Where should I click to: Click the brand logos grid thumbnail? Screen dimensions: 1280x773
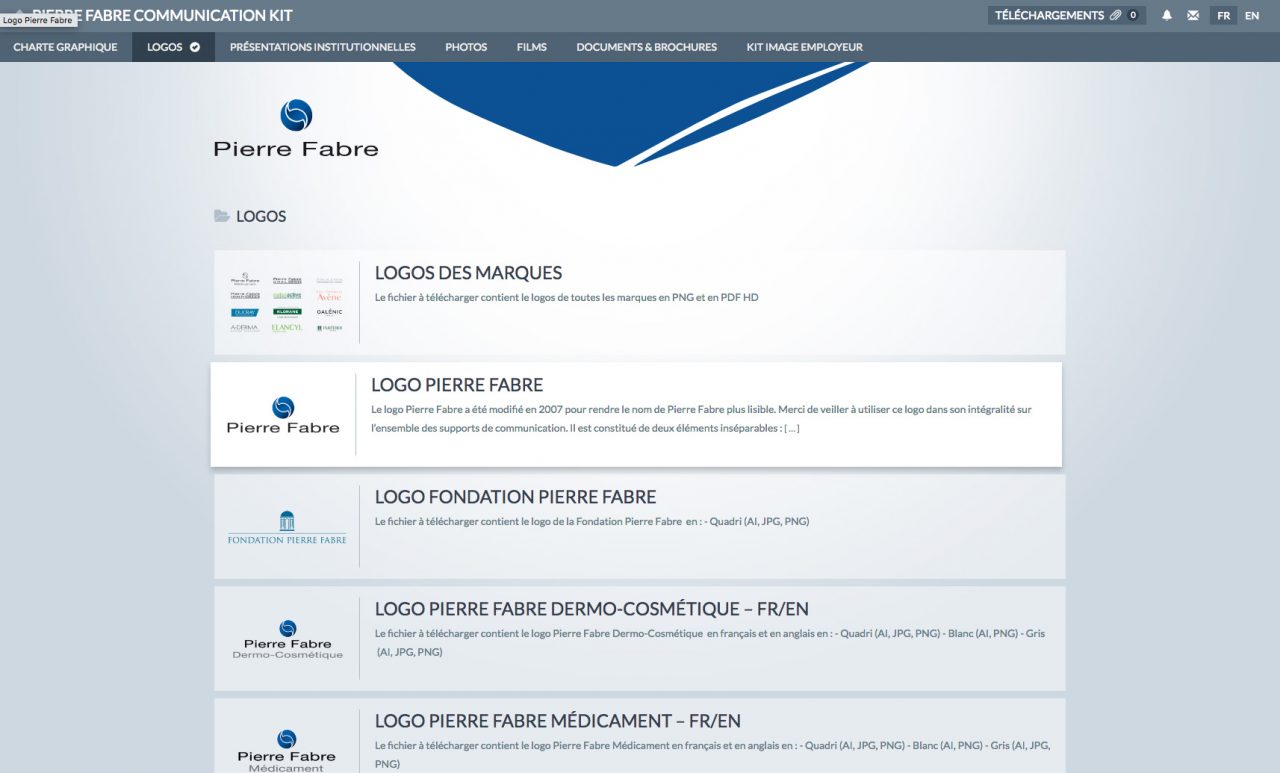click(287, 303)
